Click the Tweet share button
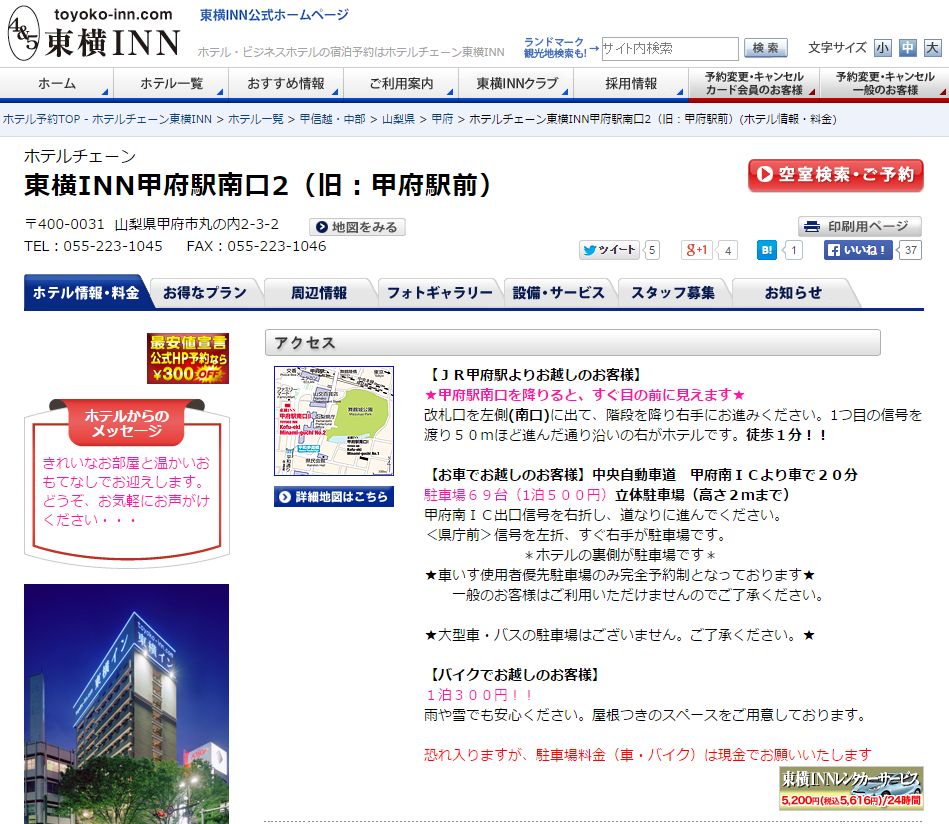 coord(609,249)
